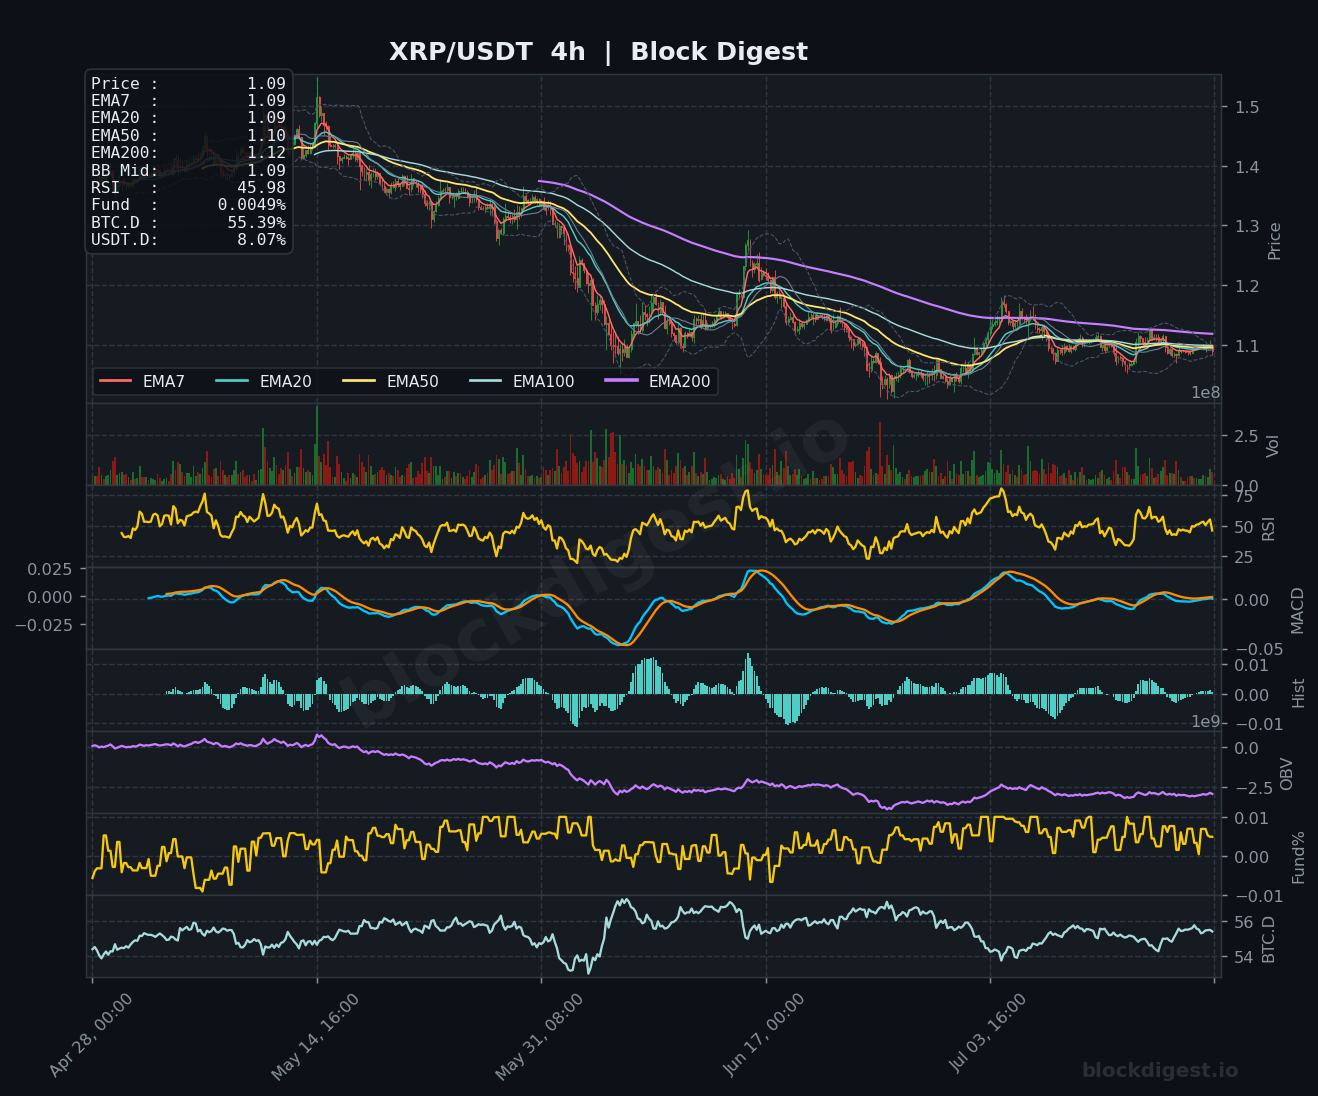Click the Vol axis label
1318x1096 pixels.
point(1272,446)
